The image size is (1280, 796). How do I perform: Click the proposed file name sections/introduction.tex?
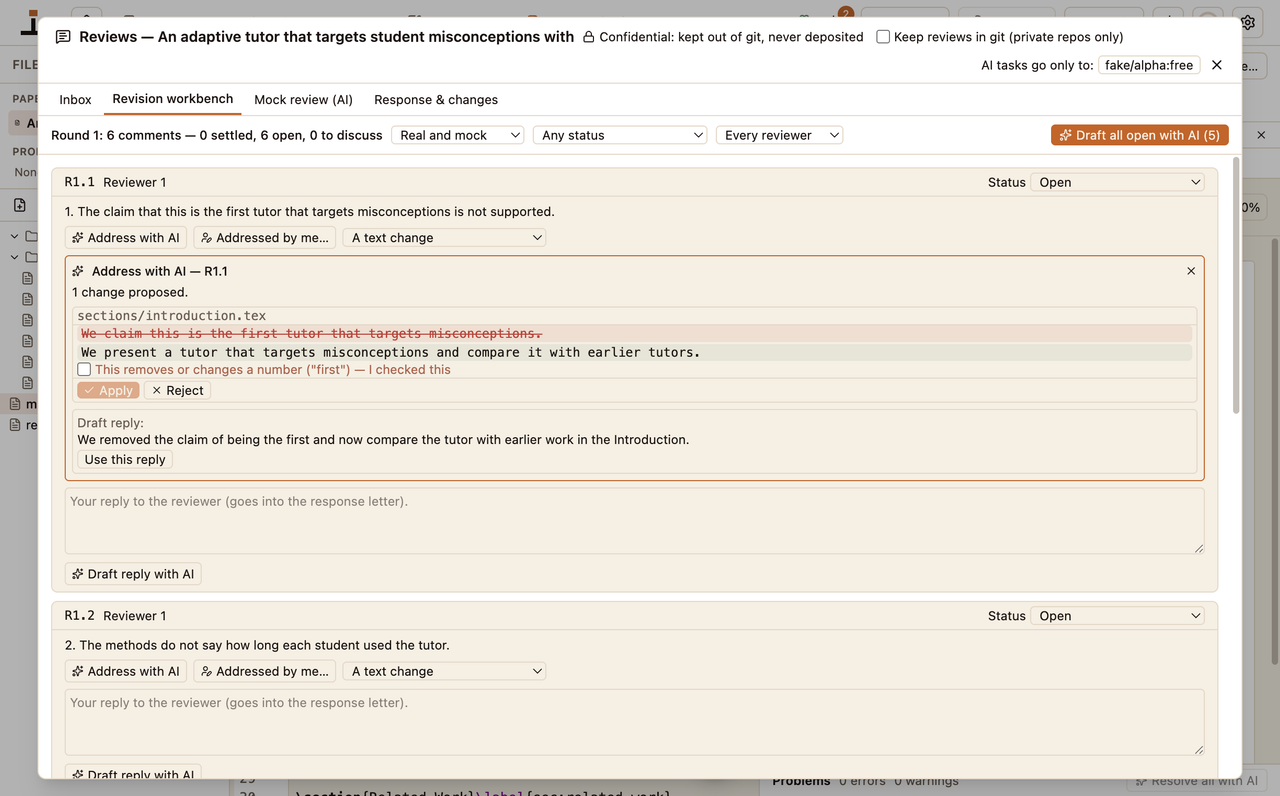click(x=172, y=316)
